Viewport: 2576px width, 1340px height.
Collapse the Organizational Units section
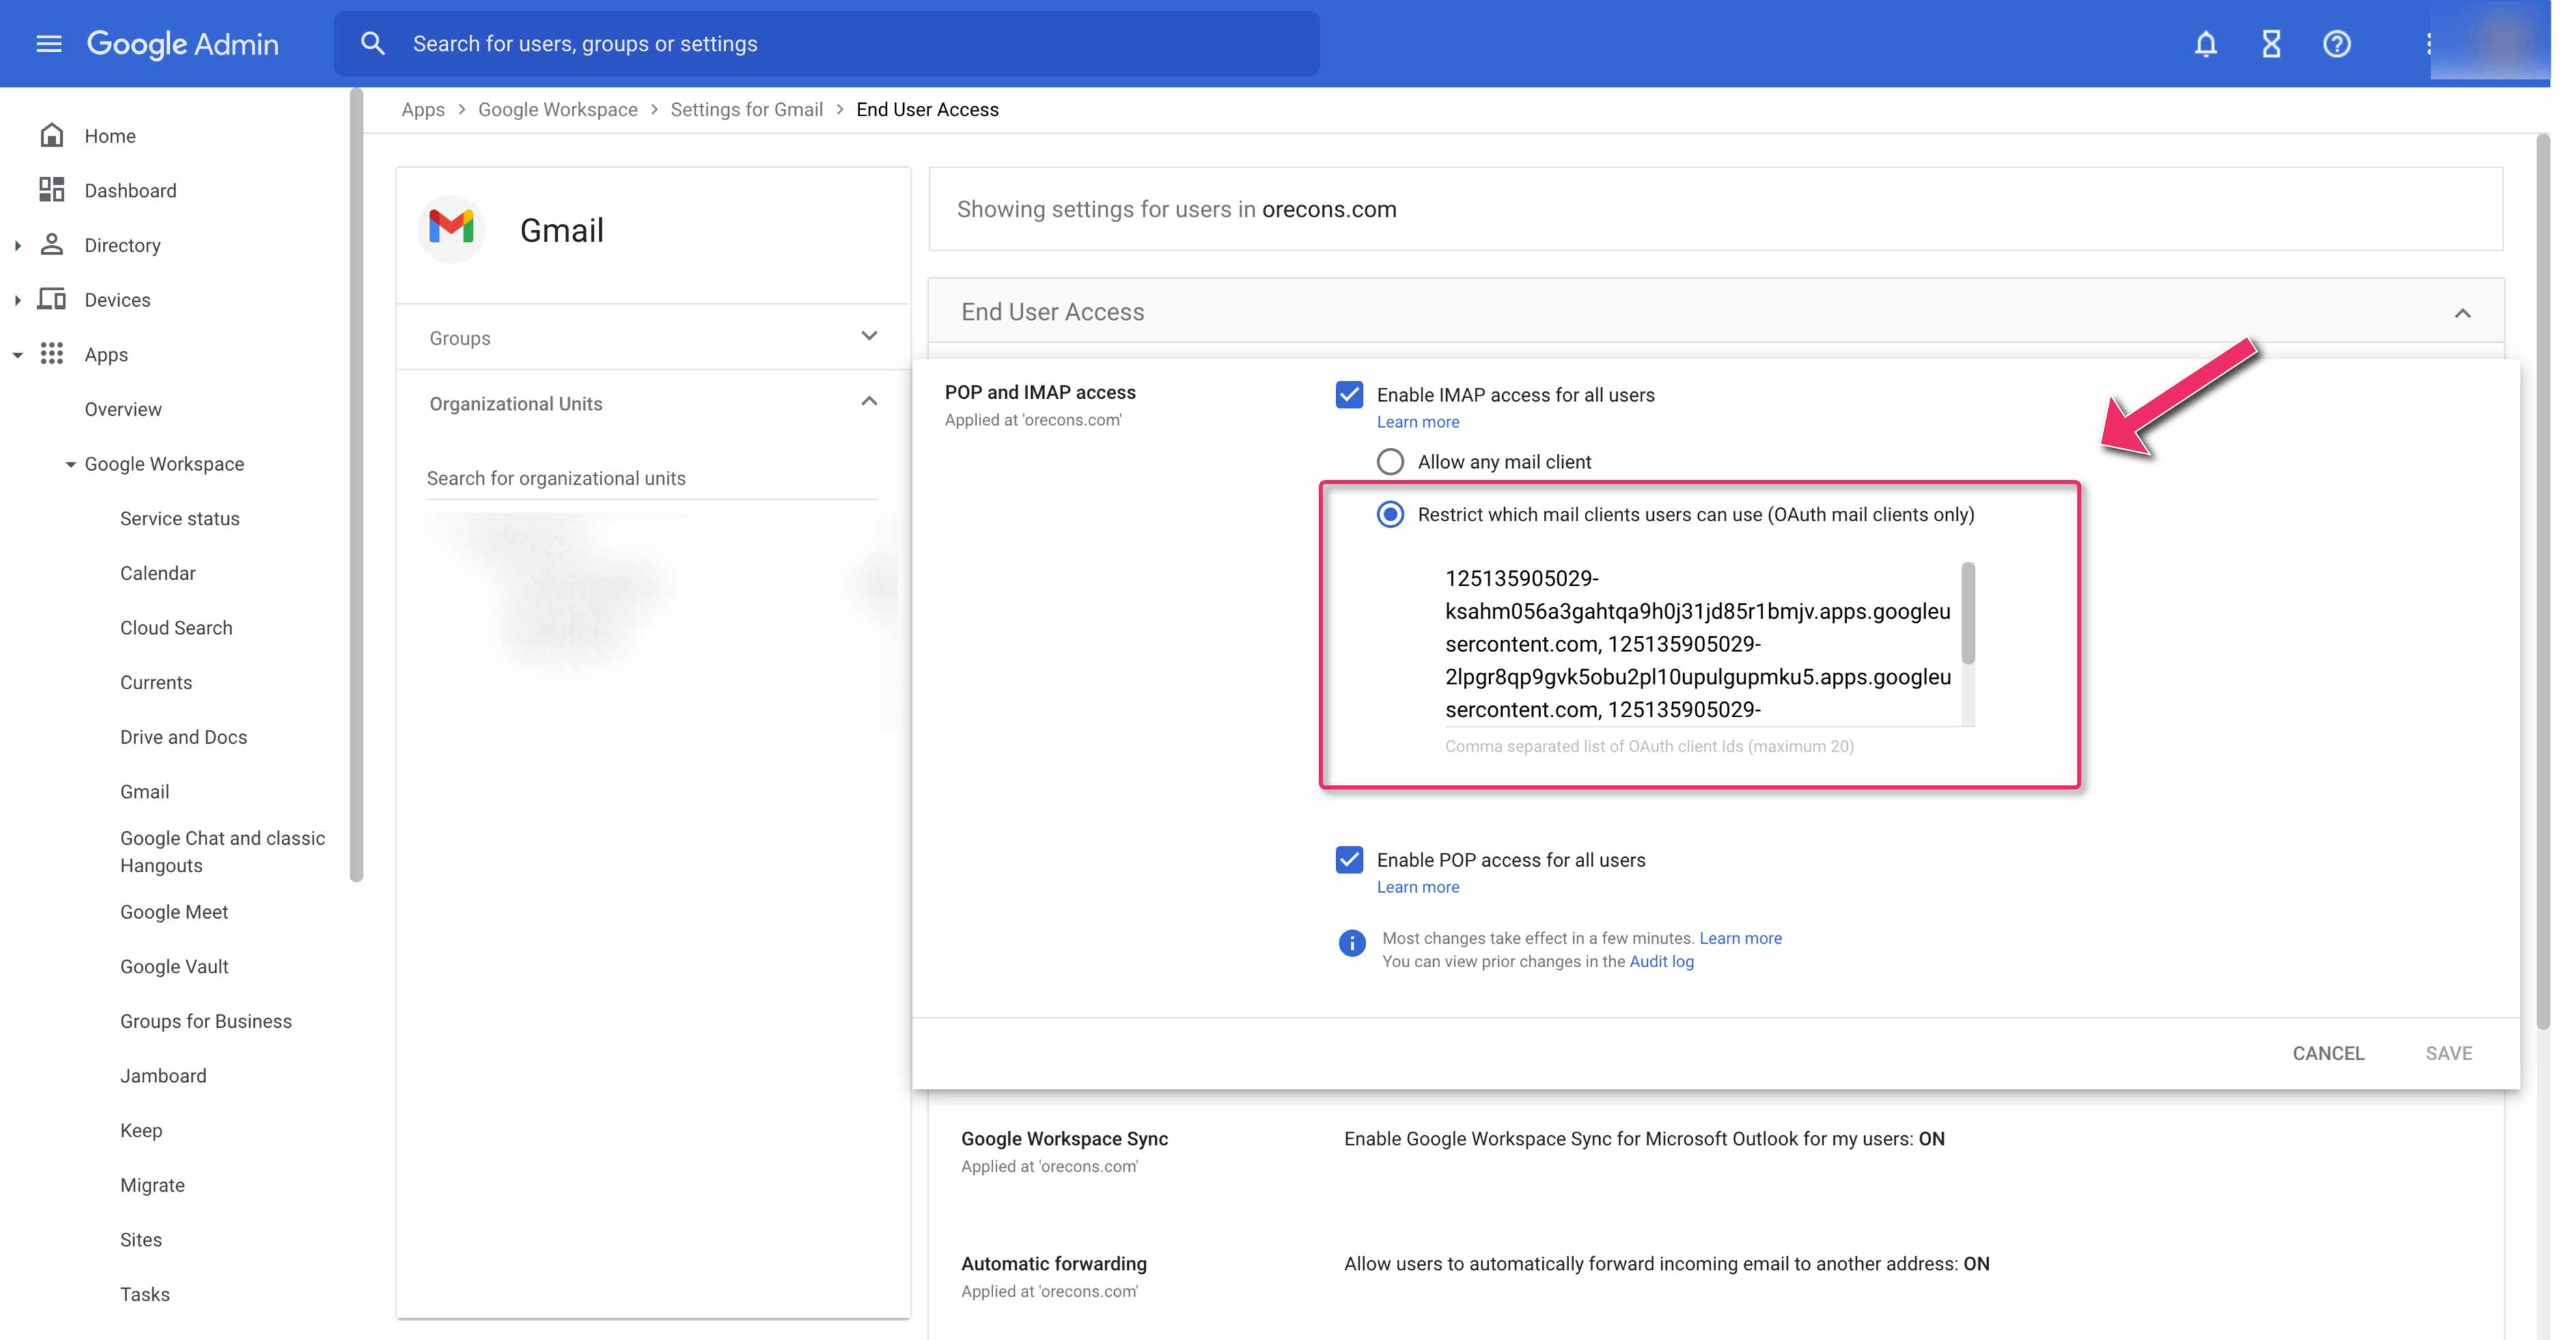point(868,402)
